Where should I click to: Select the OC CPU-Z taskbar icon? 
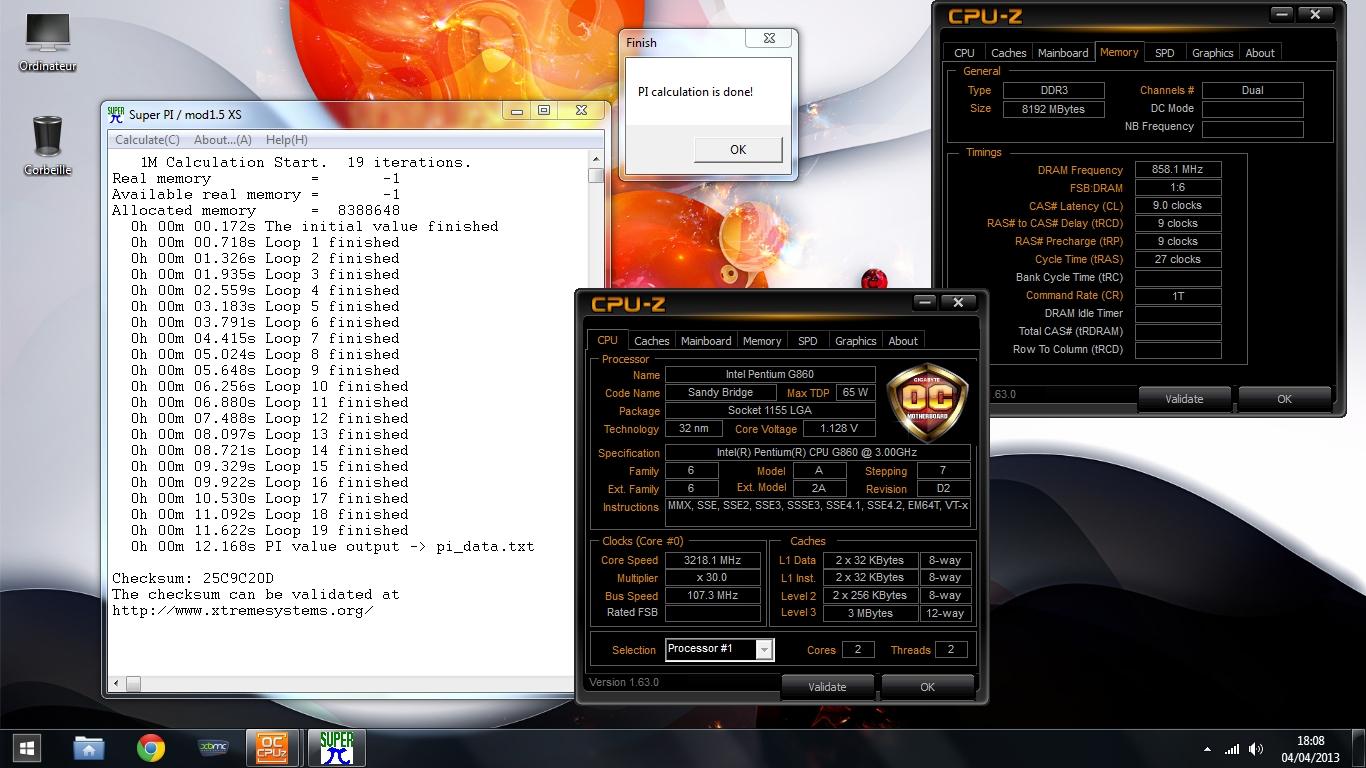click(272, 747)
